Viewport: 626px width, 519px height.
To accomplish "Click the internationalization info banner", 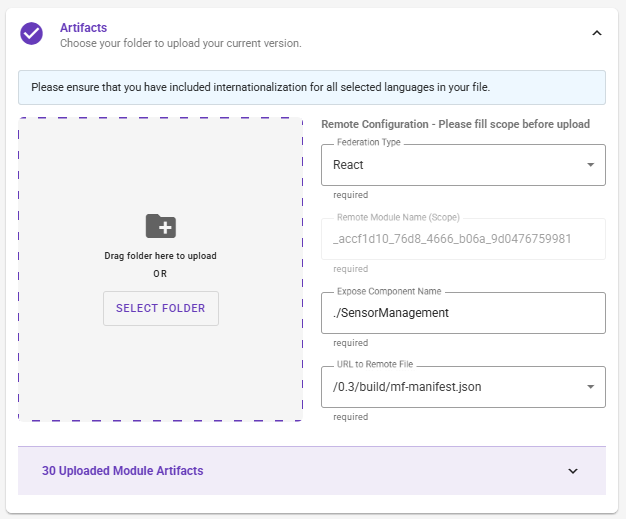I will [x=312, y=87].
